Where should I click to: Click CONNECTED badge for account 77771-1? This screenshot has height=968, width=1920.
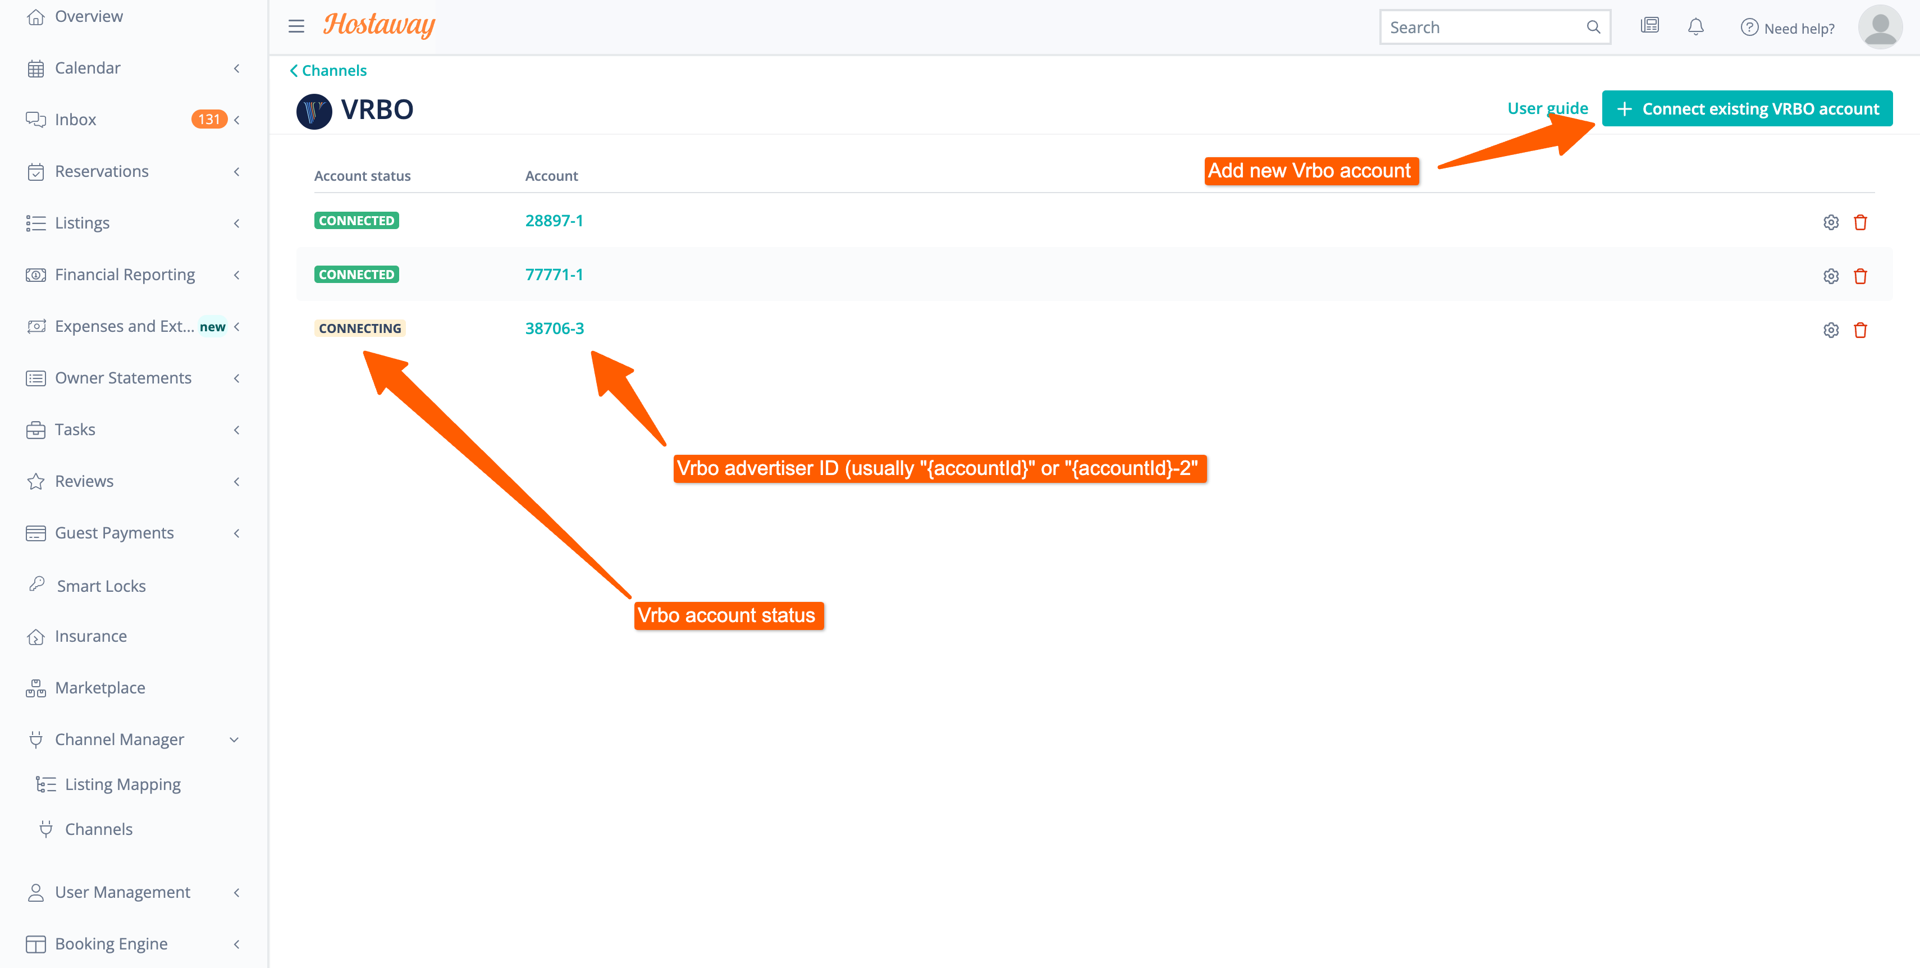coord(357,275)
